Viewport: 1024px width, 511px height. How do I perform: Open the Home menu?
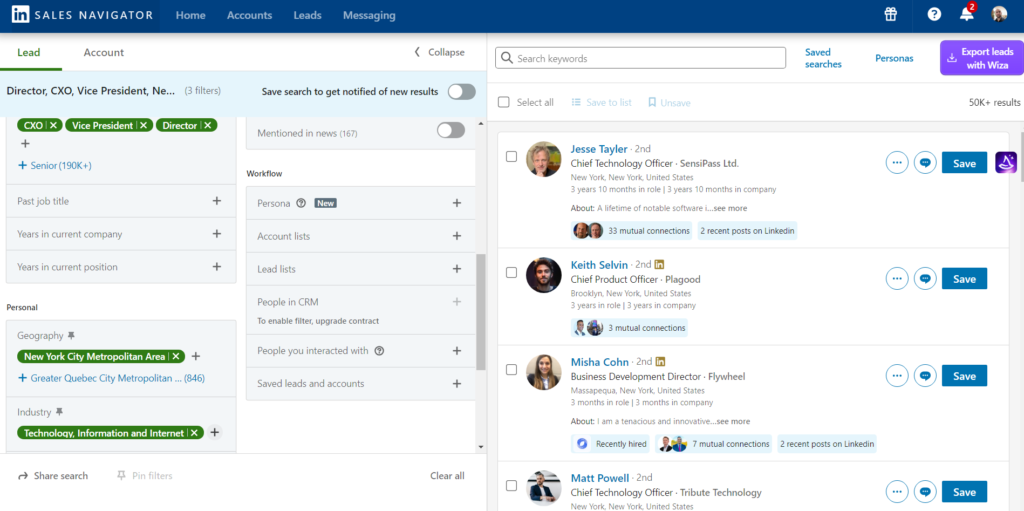(x=191, y=15)
